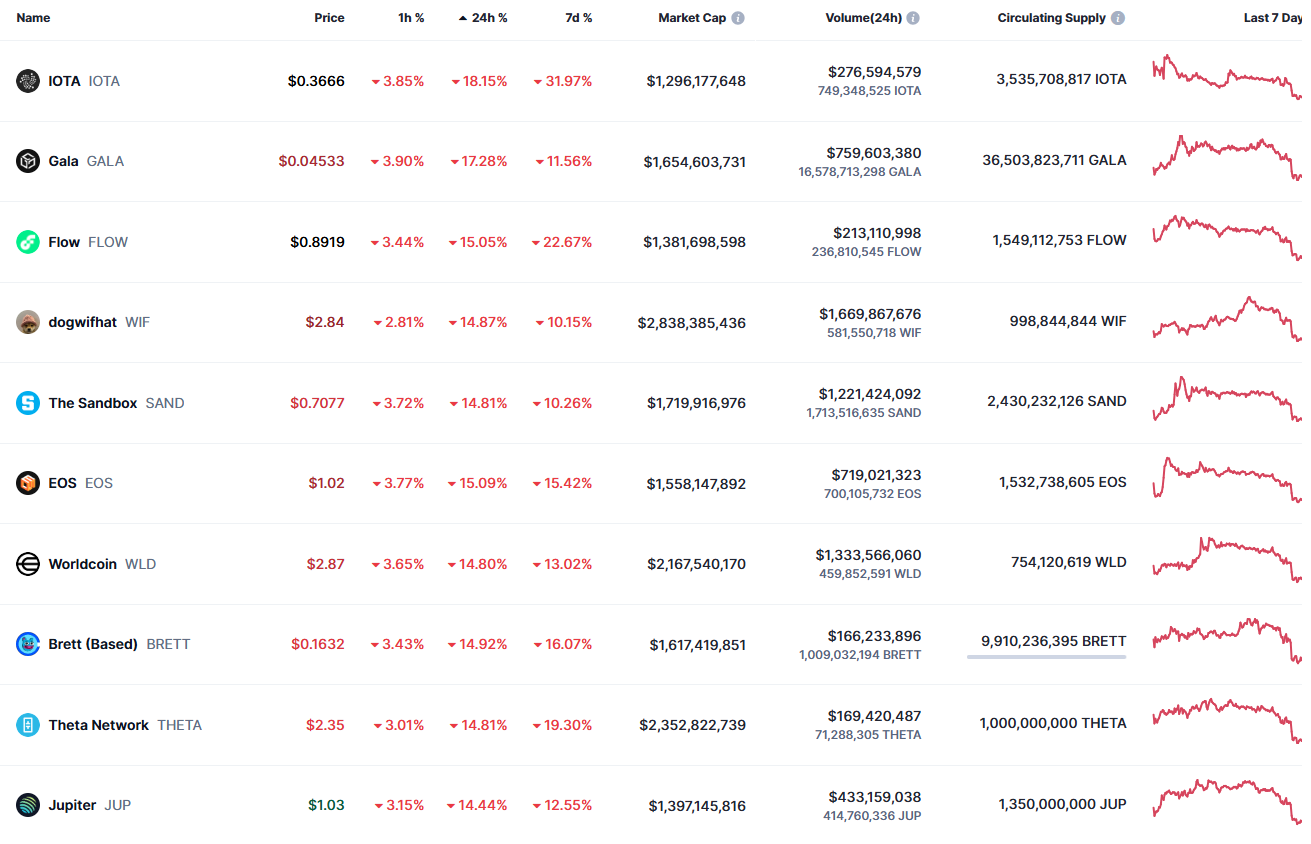
Task: Click the Gala coin logo icon
Action: point(28,161)
